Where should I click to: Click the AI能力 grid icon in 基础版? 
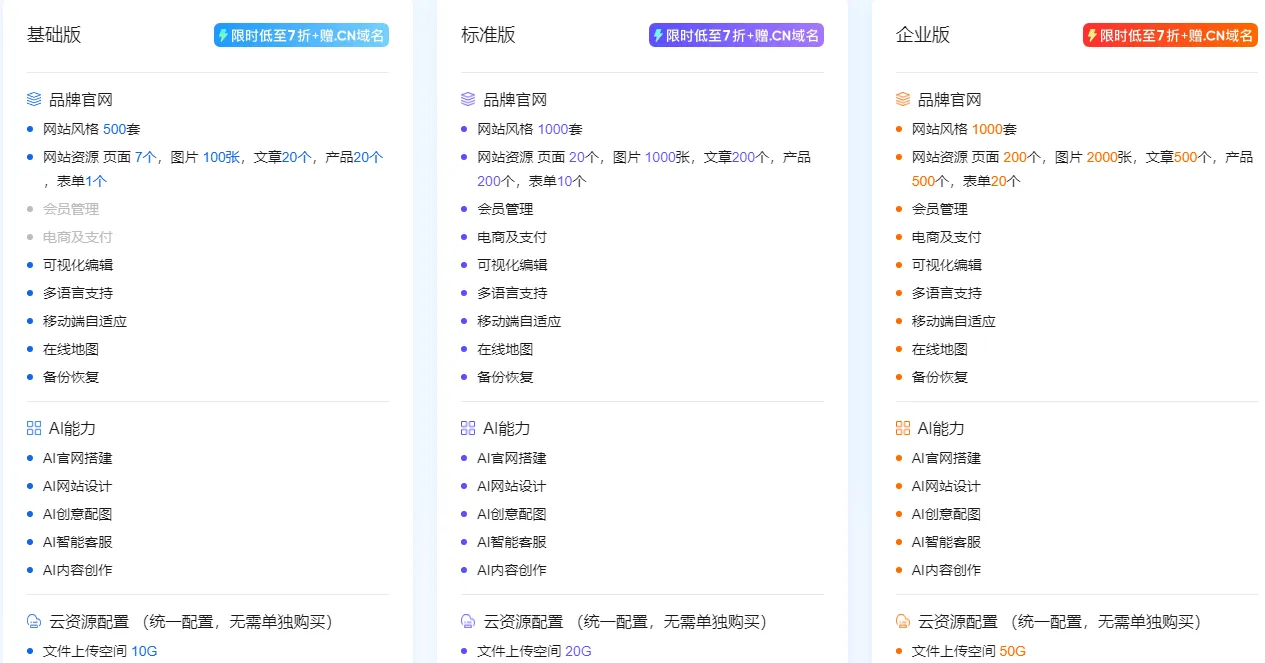[32, 427]
